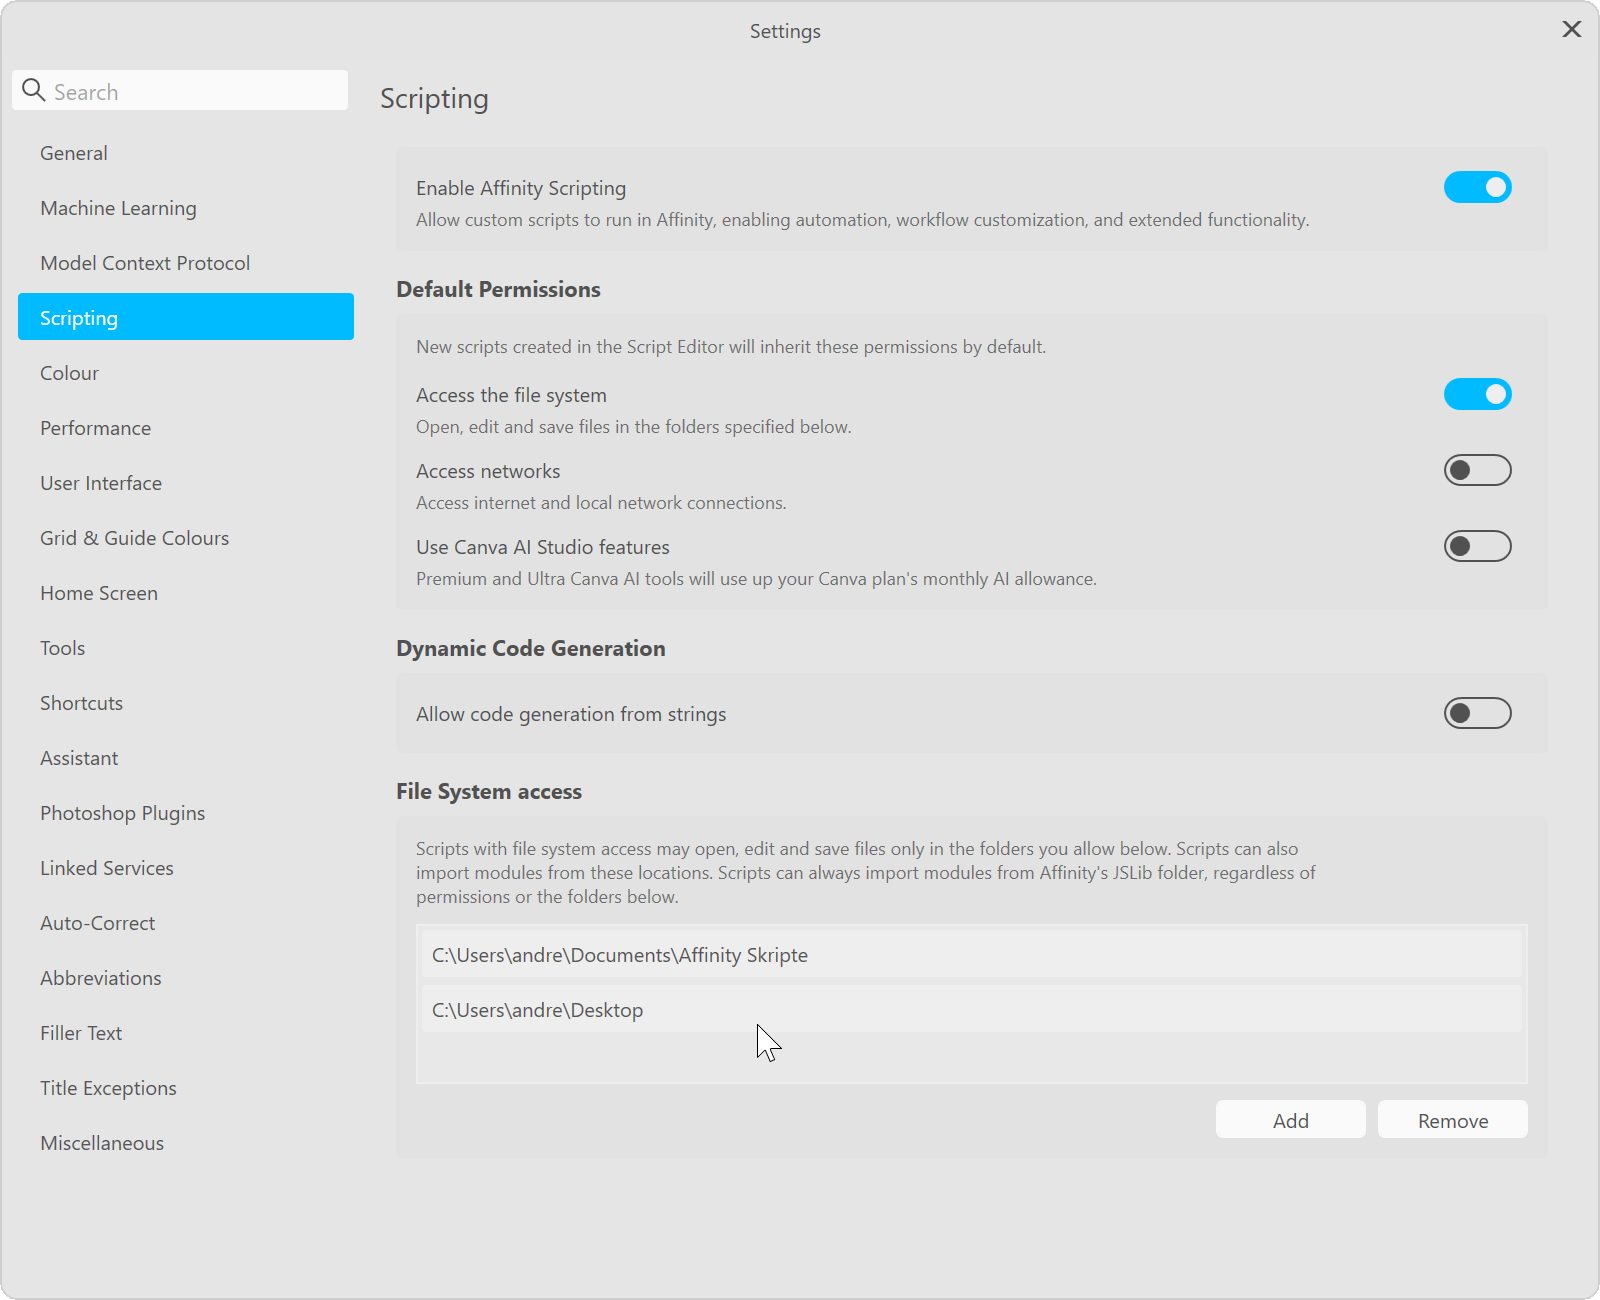1600x1300 pixels.
Task: Disable the Enable Affinity Scripting toggle
Action: 1477,187
